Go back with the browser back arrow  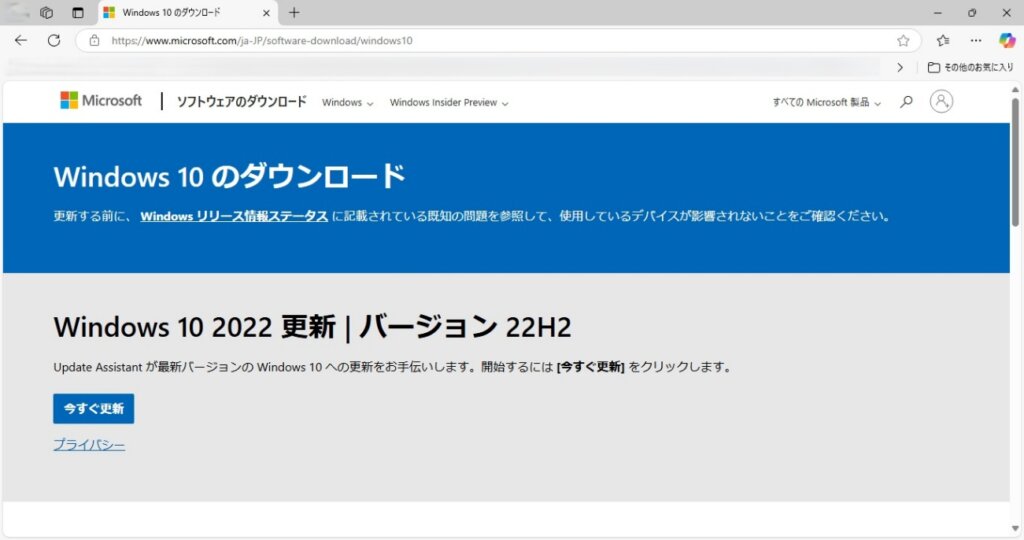point(21,40)
